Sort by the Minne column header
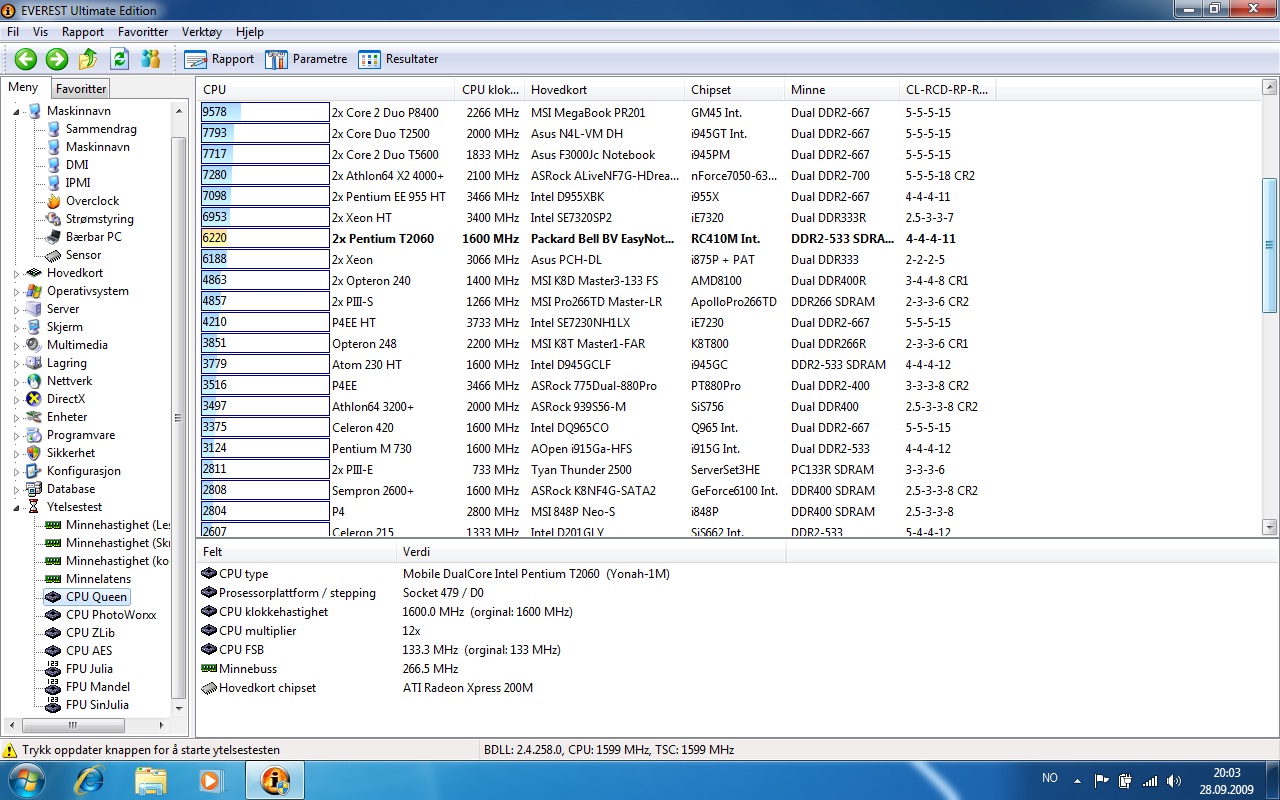 pos(840,90)
